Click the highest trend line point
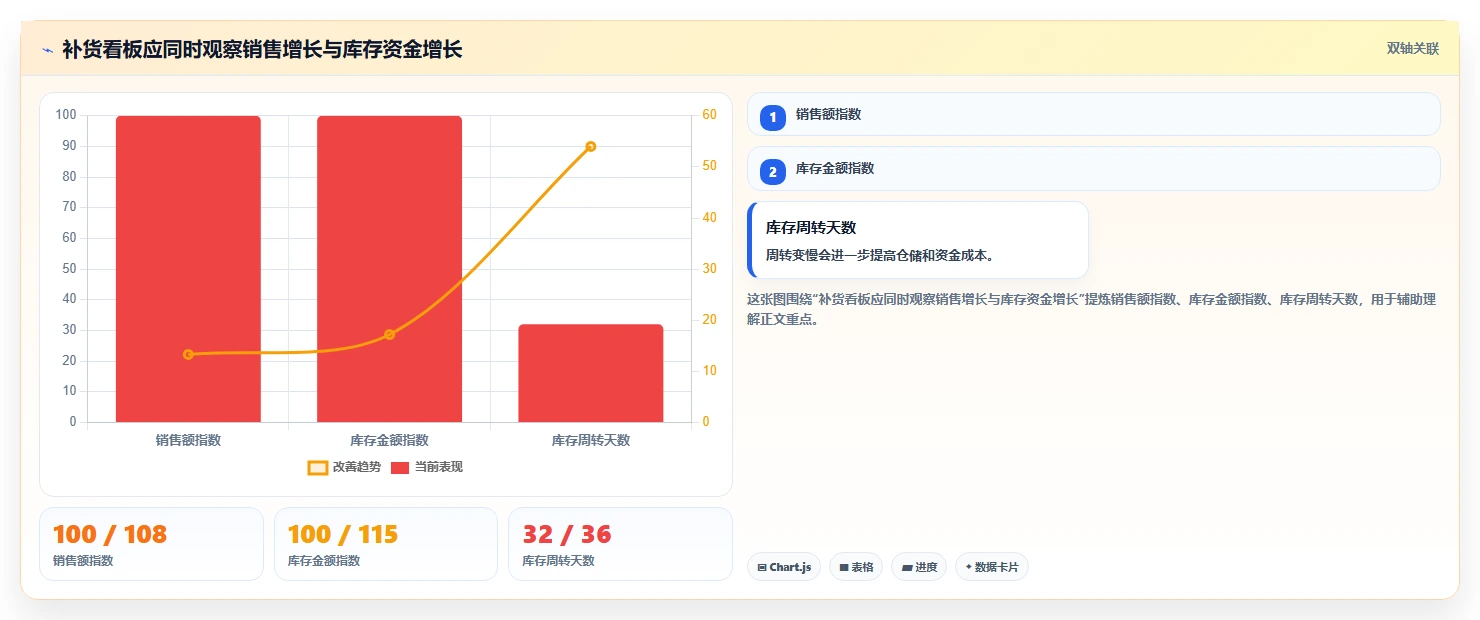Viewport: 1480px width, 620px height. 591,146
